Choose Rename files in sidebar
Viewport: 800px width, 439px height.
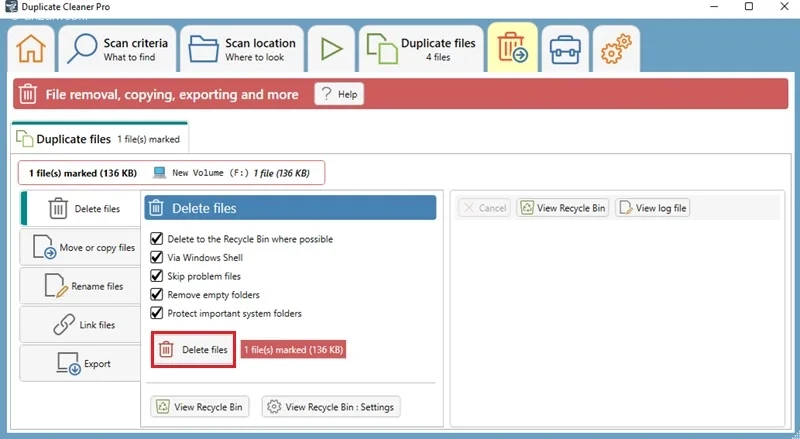81,286
